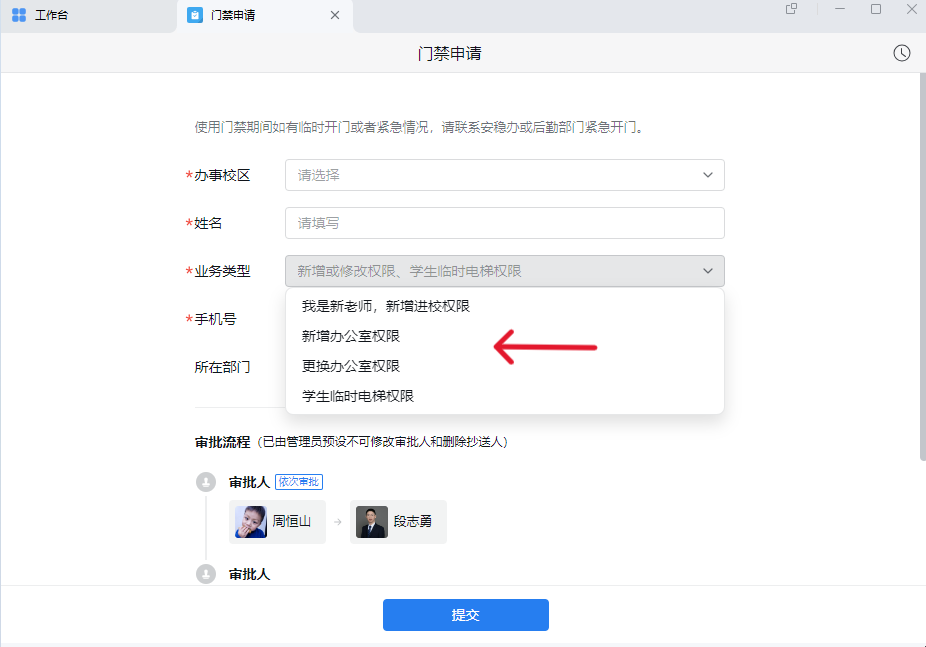Click the 姓名 input field

504,223
